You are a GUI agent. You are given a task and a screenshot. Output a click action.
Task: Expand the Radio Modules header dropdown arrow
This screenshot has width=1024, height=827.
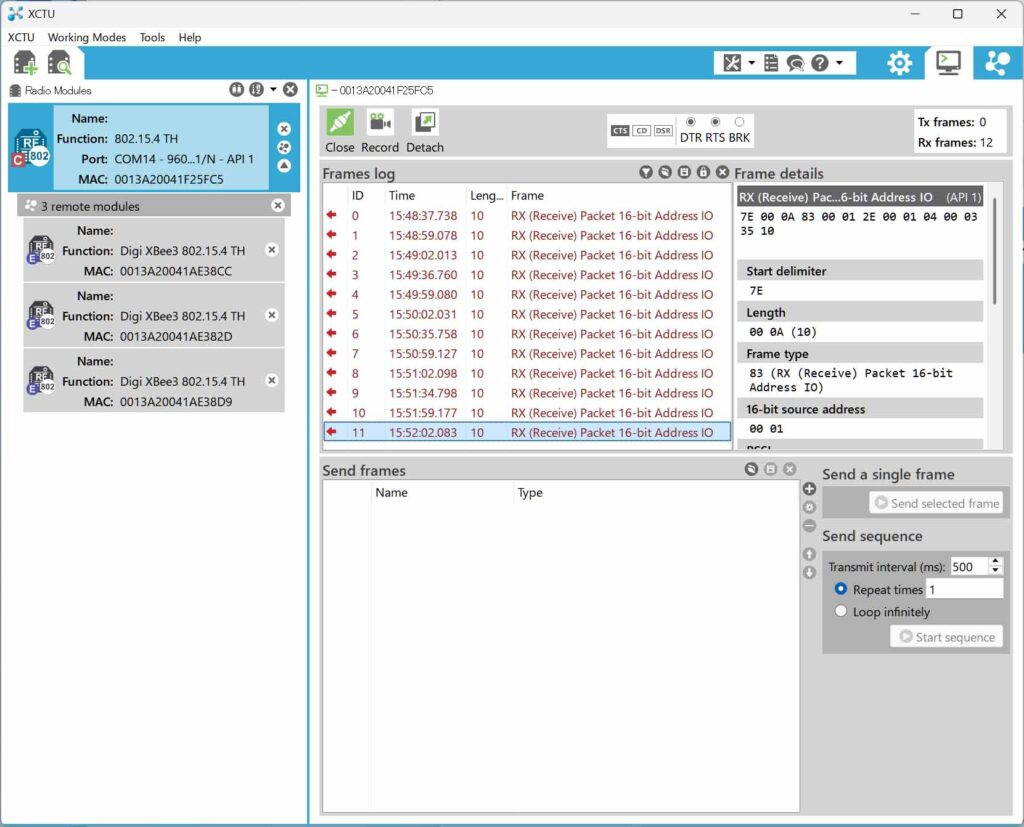tap(273, 89)
